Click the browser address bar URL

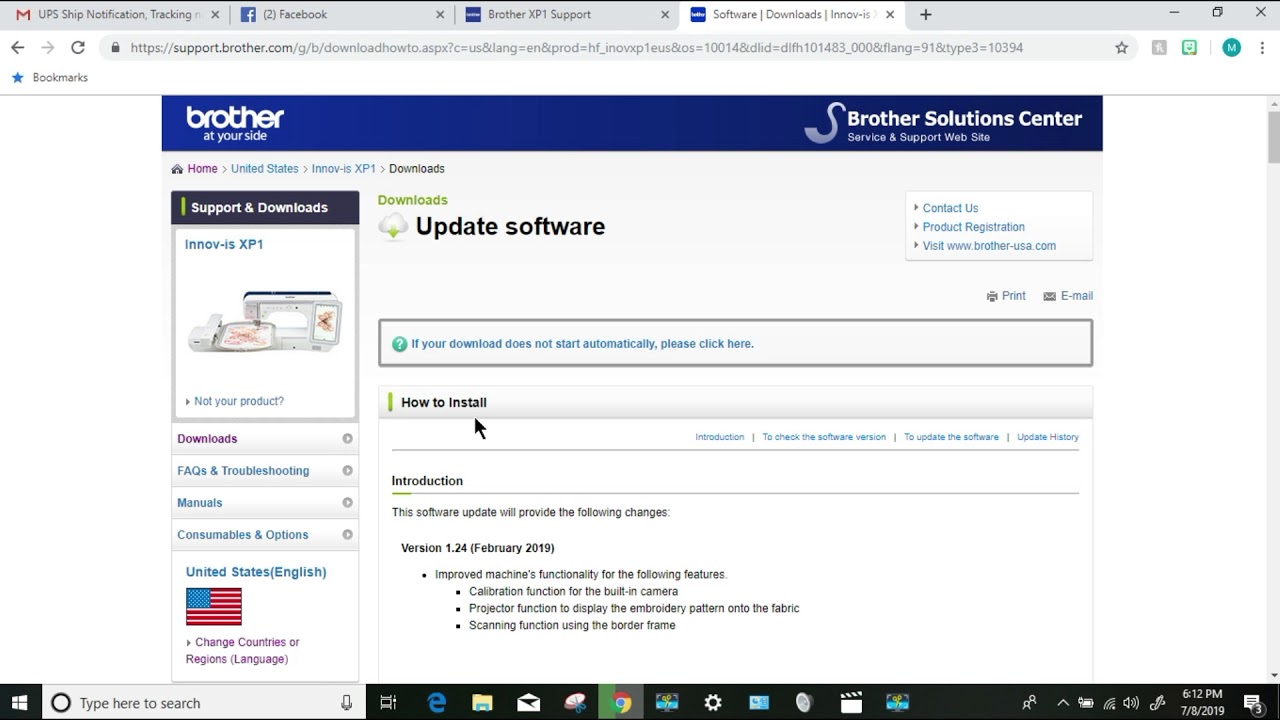(576, 47)
